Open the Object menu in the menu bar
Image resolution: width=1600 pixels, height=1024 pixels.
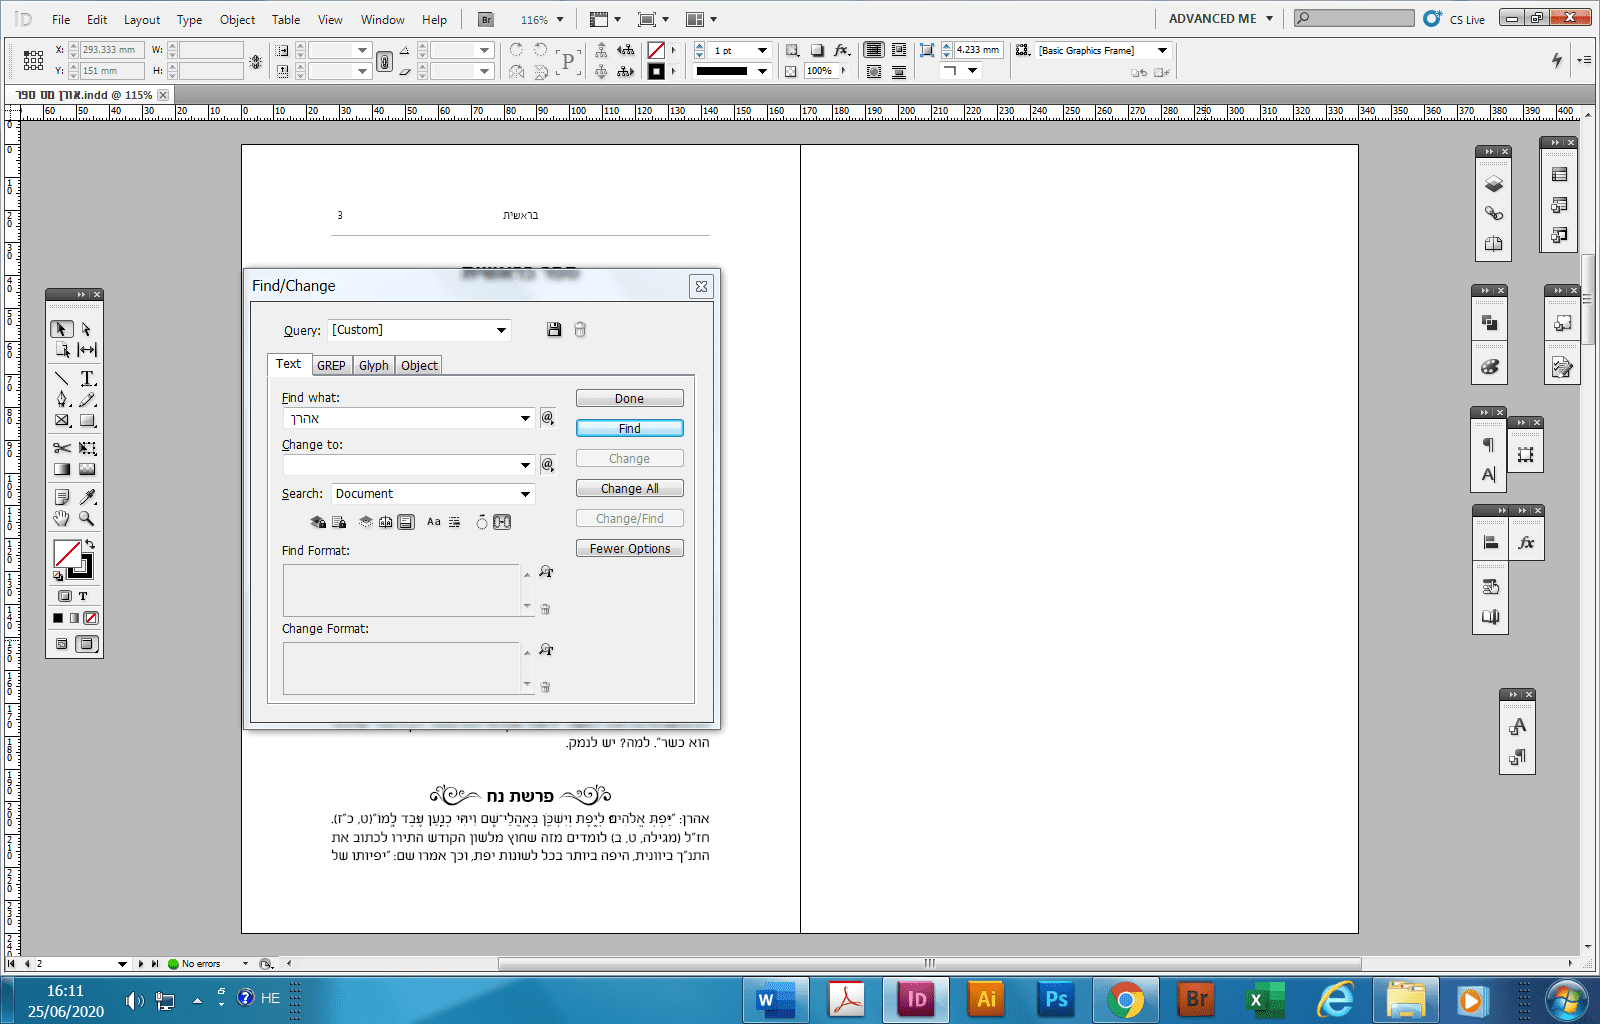237,19
